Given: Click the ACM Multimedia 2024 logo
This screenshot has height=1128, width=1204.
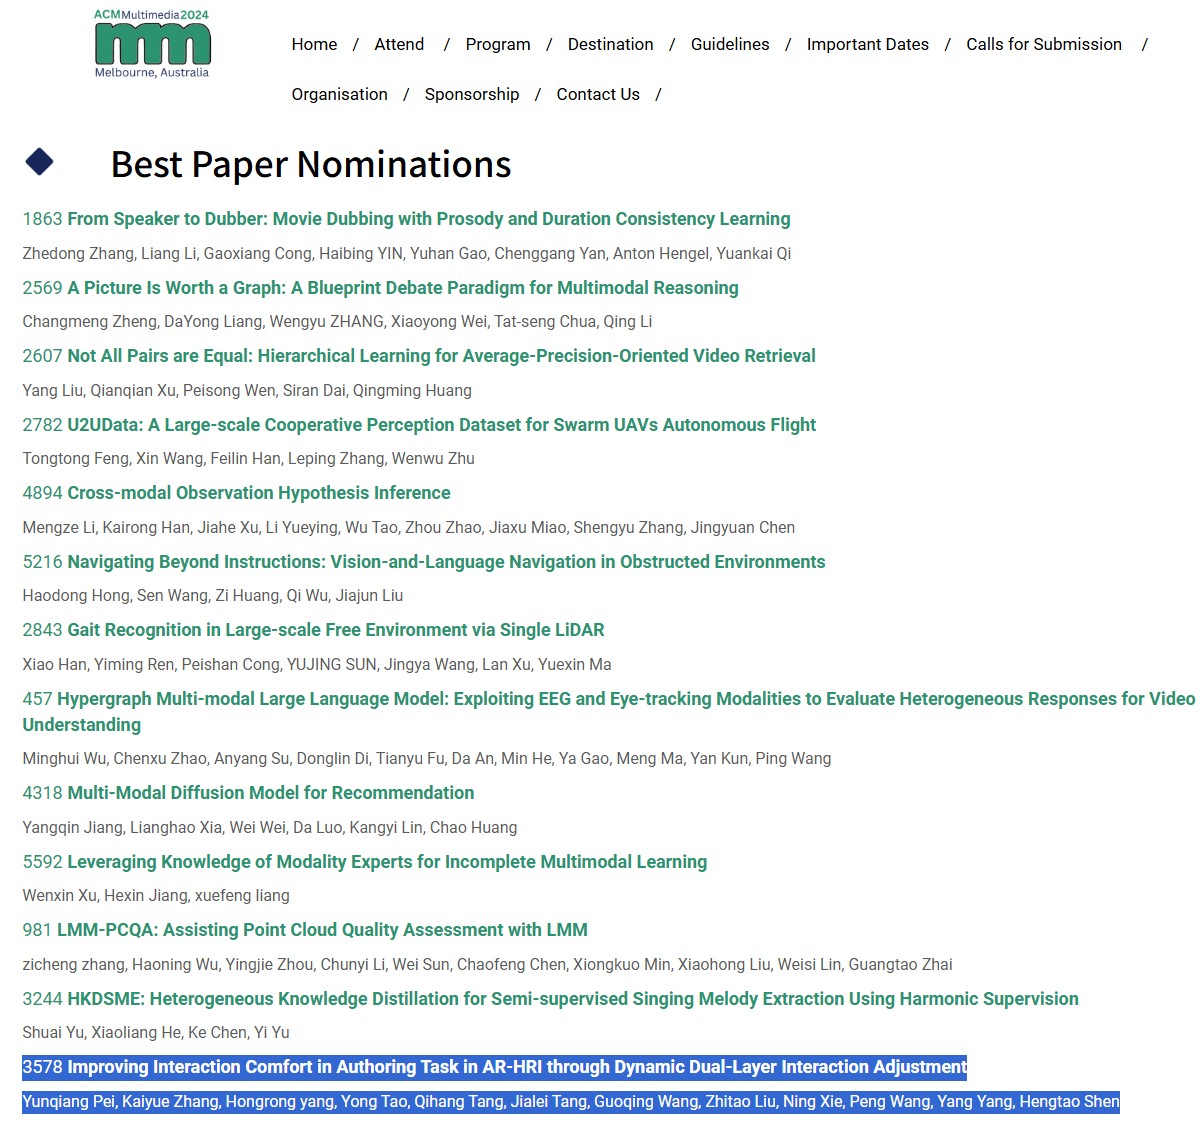Looking at the screenshot, I should point(152,44).
